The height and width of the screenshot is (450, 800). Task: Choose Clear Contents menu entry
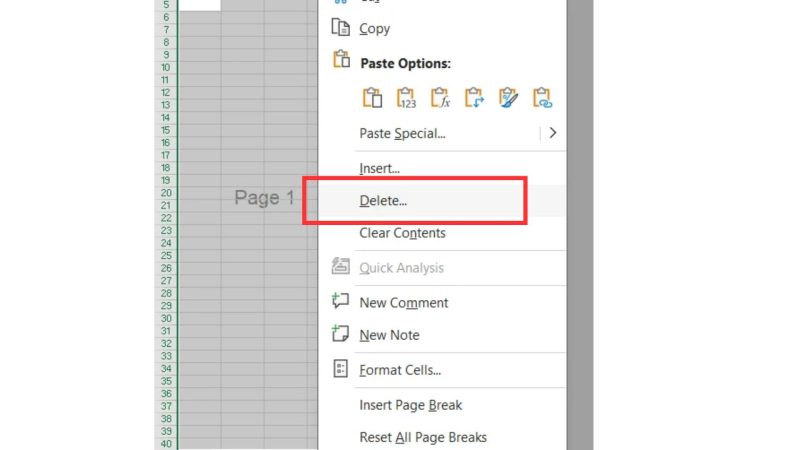403,233
